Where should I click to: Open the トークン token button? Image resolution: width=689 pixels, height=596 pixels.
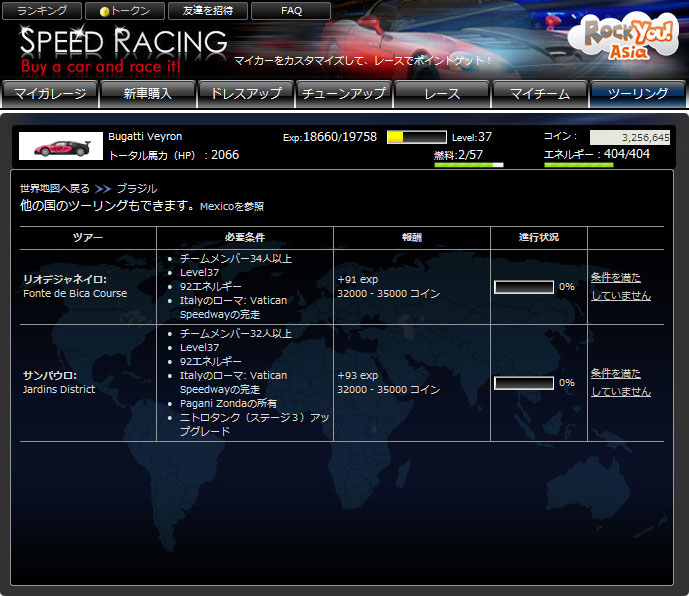tap(125, 11)
